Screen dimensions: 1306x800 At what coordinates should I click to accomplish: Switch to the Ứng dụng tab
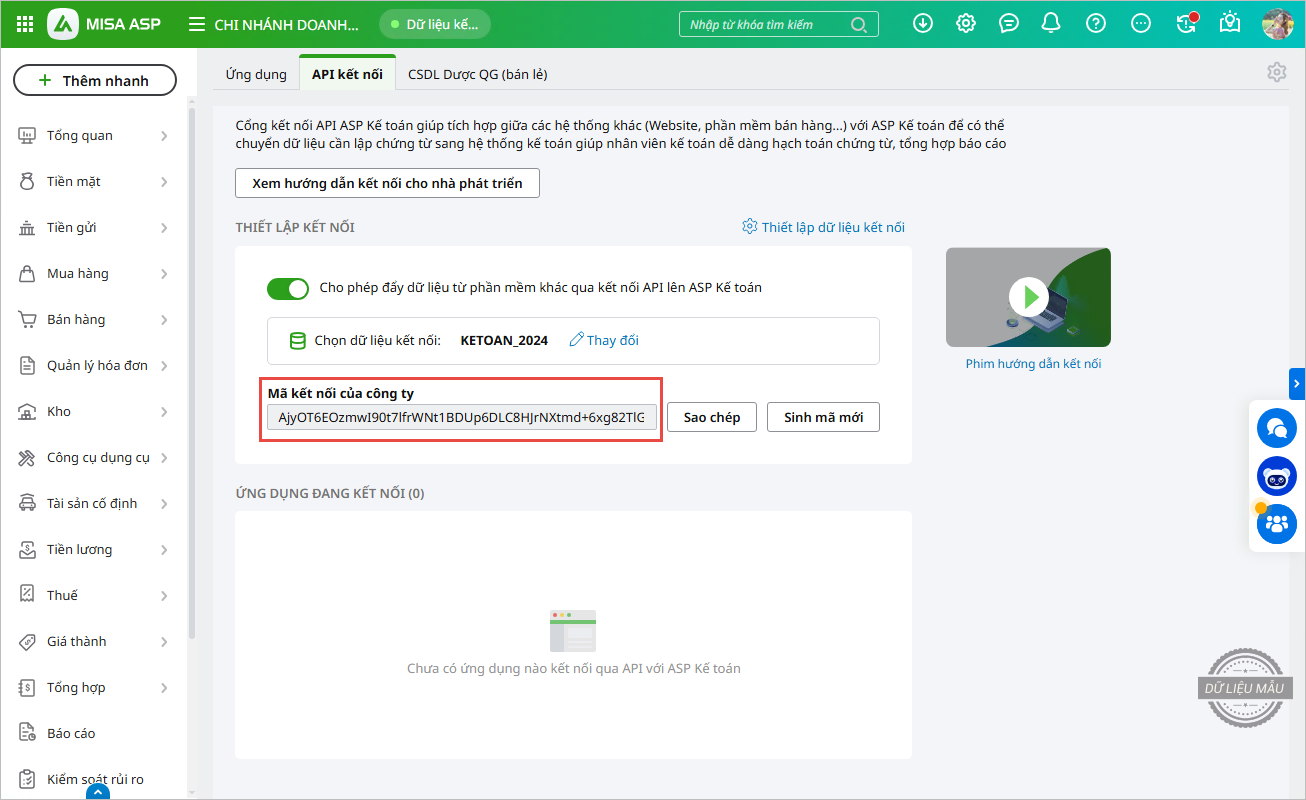255,74
